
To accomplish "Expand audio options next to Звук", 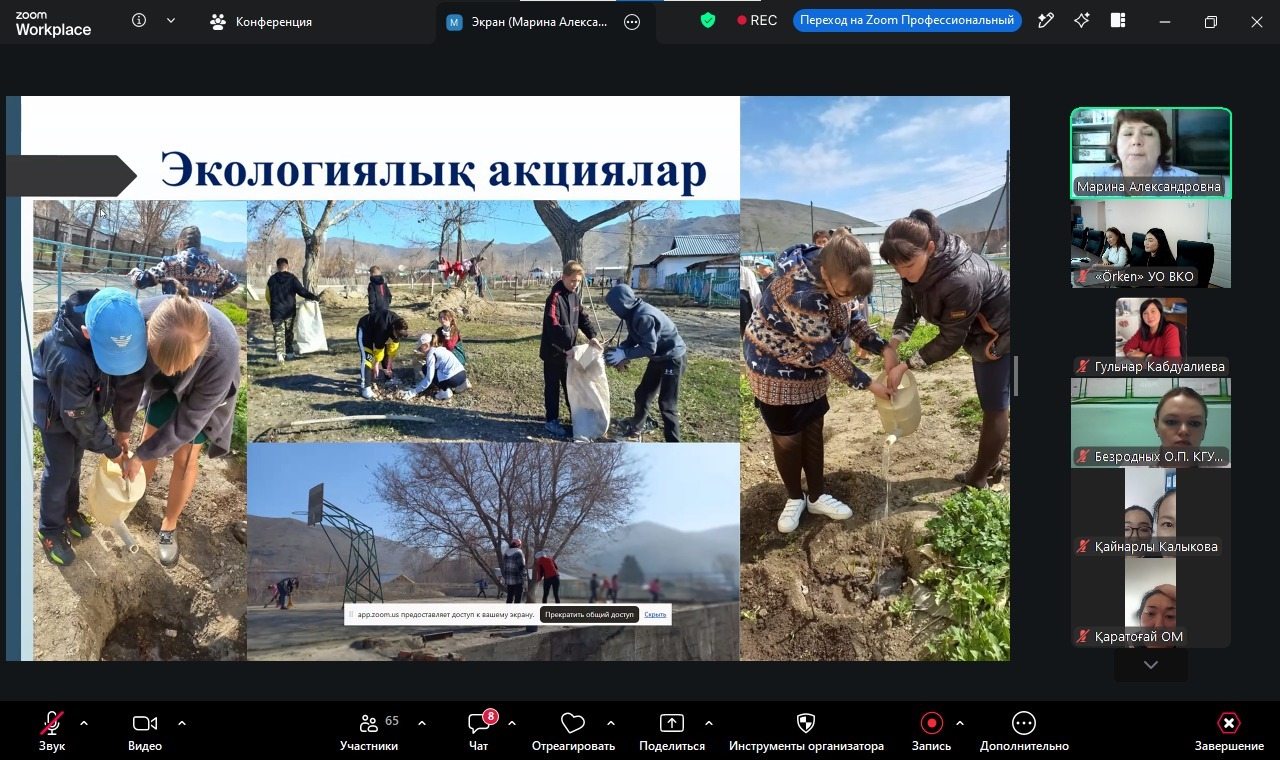I will 84,723.
